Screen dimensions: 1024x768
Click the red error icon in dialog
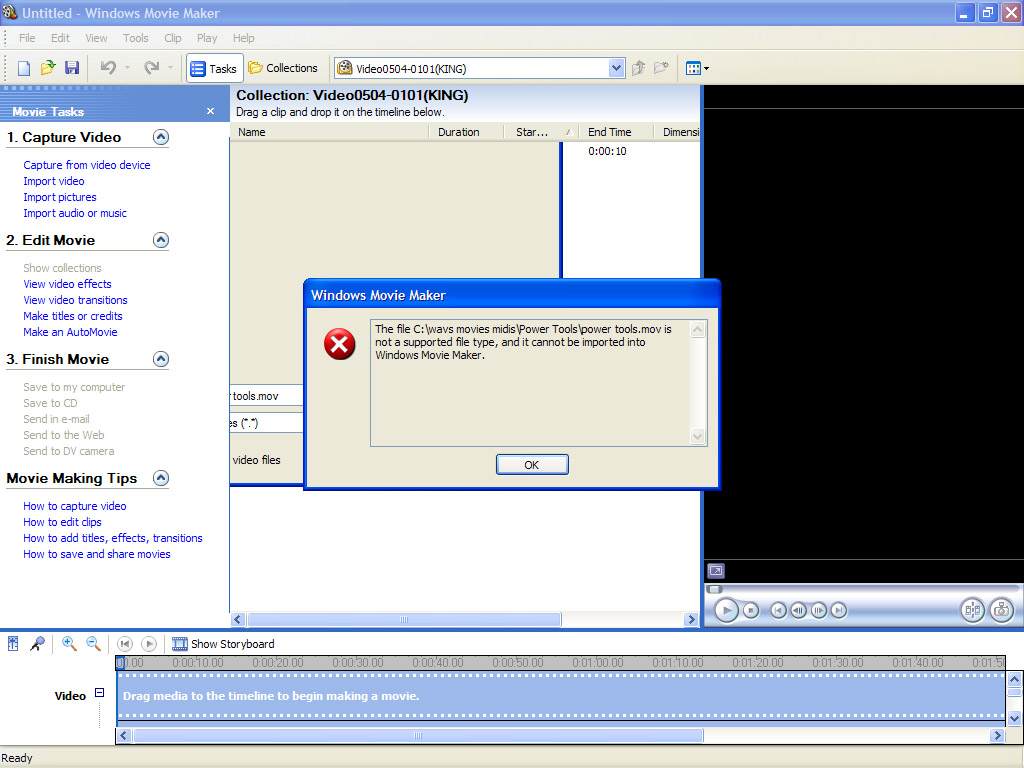(340, 344)
